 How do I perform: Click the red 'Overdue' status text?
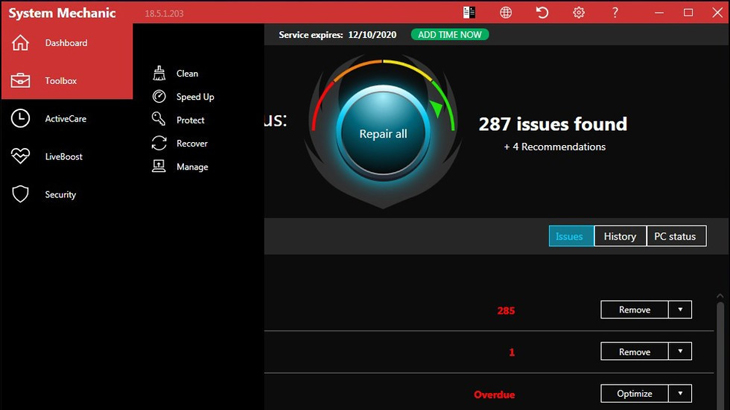[494, 395]
